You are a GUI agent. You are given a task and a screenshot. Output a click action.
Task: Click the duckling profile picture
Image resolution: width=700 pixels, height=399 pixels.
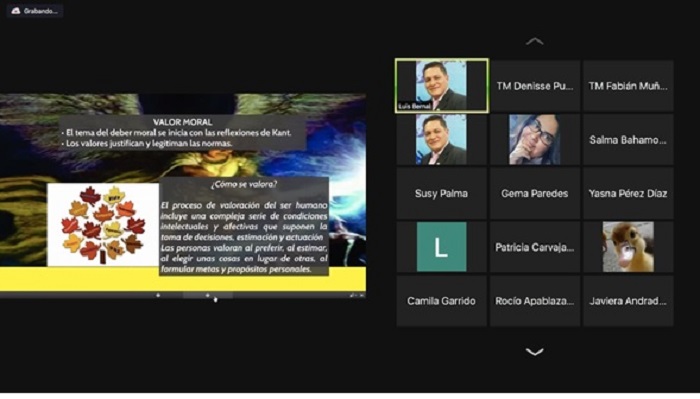628,247
